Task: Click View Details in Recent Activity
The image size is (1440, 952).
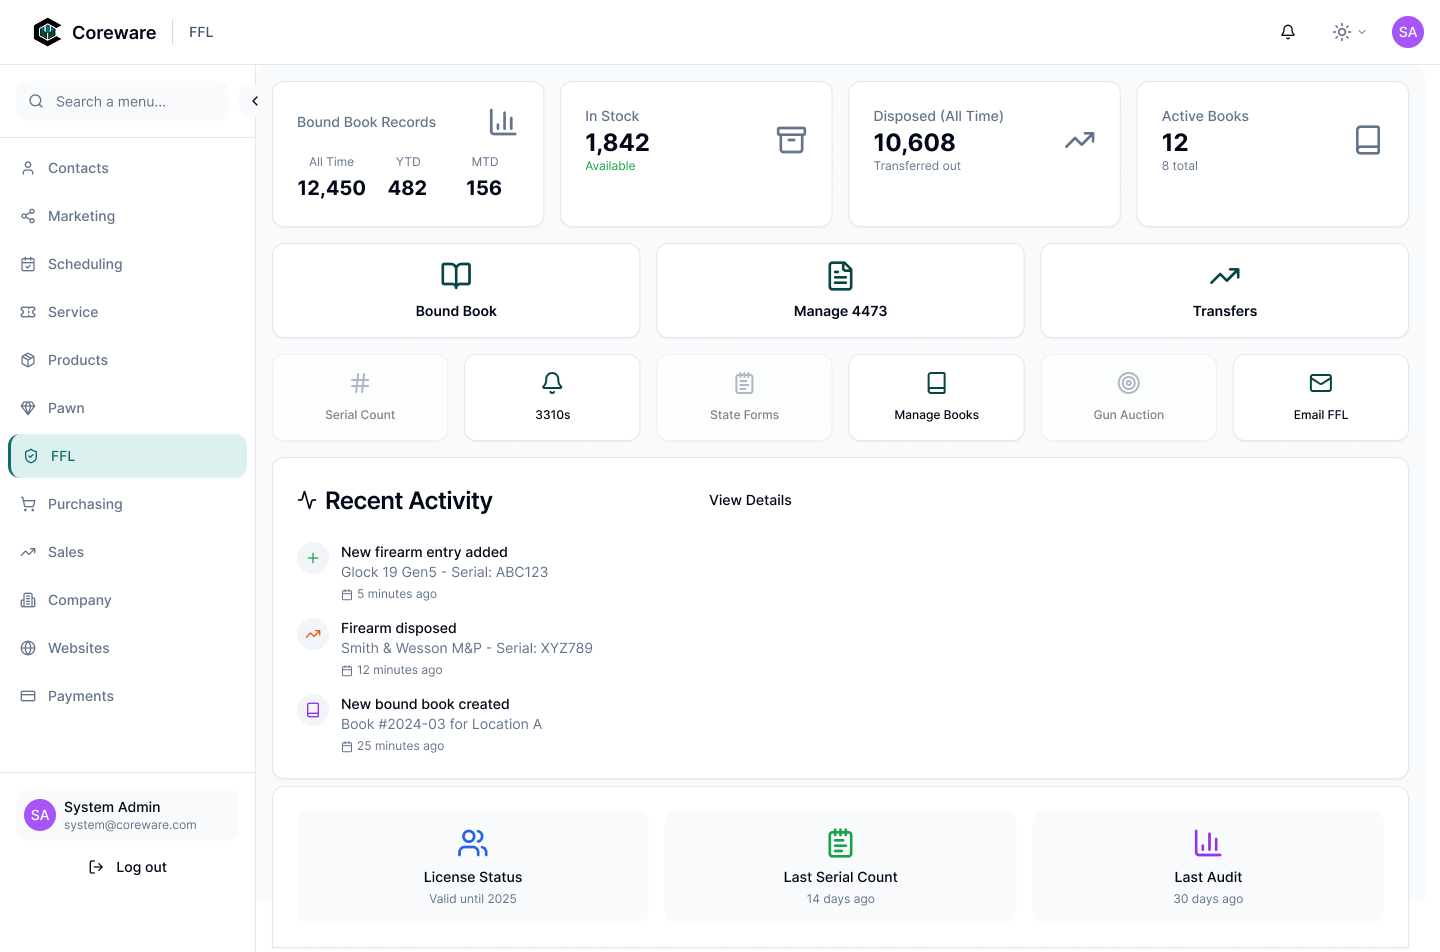Action: click(x=750, y=500)
